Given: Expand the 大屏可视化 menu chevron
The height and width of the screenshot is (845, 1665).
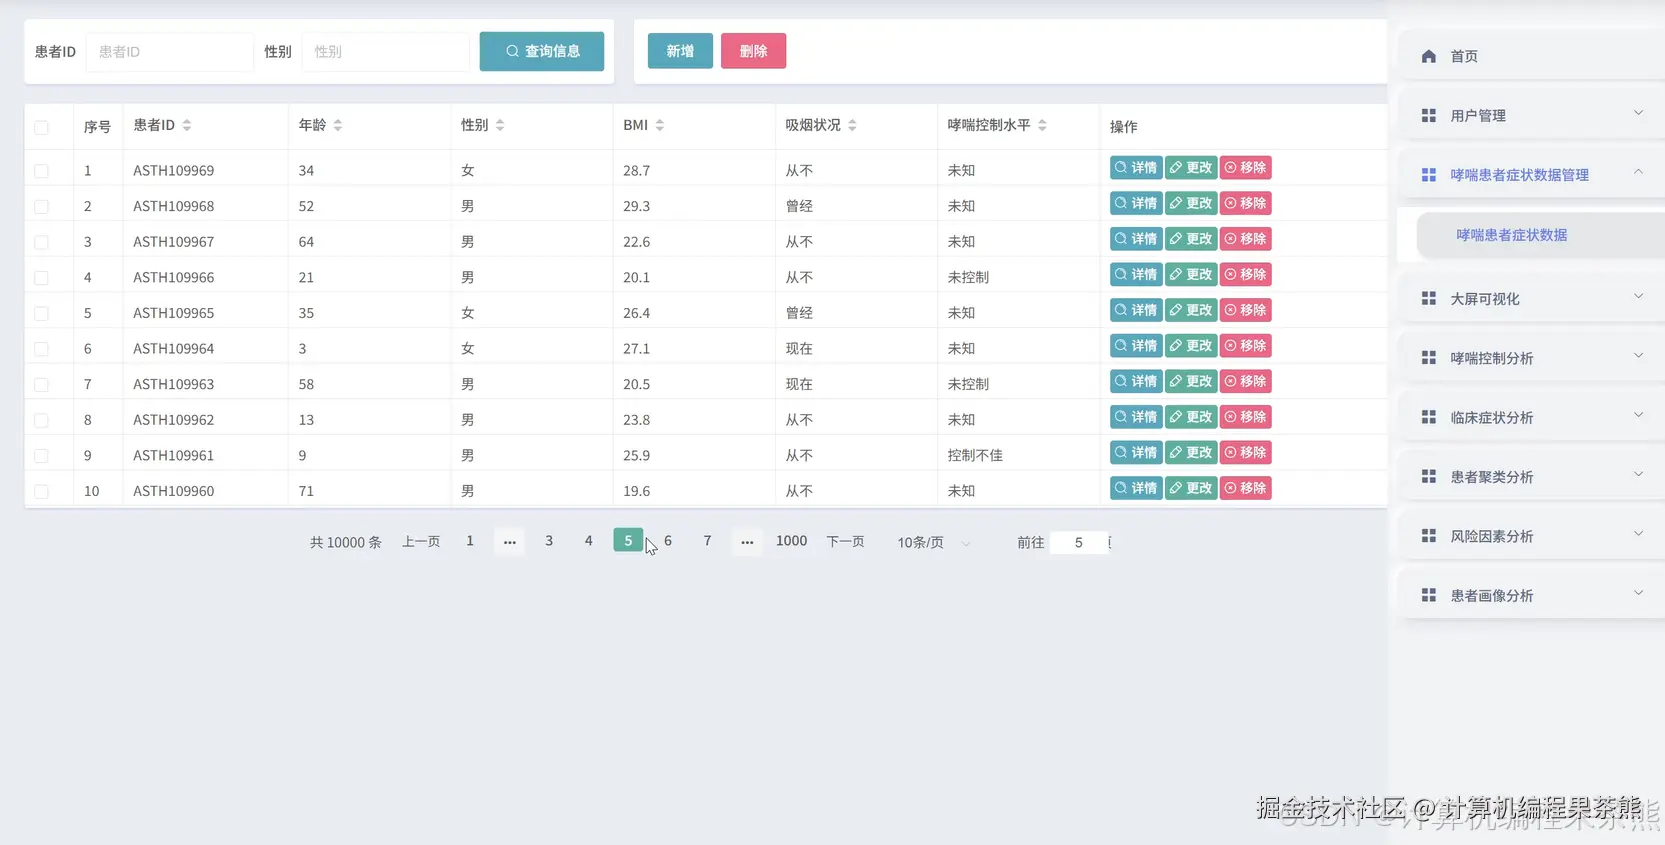Looking at the screenshot, I should point(1638,296).
